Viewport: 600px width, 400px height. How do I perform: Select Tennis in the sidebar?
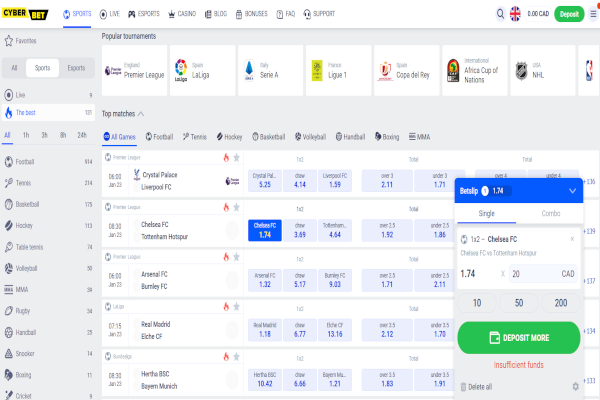coord(48,183)
